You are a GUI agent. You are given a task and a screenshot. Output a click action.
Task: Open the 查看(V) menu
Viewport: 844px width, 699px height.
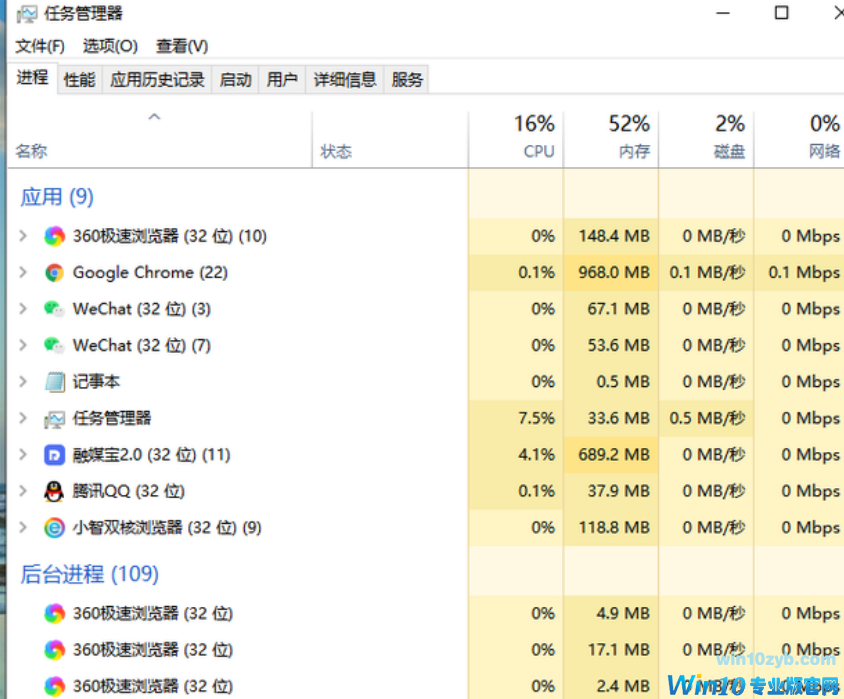pos(182,46)
